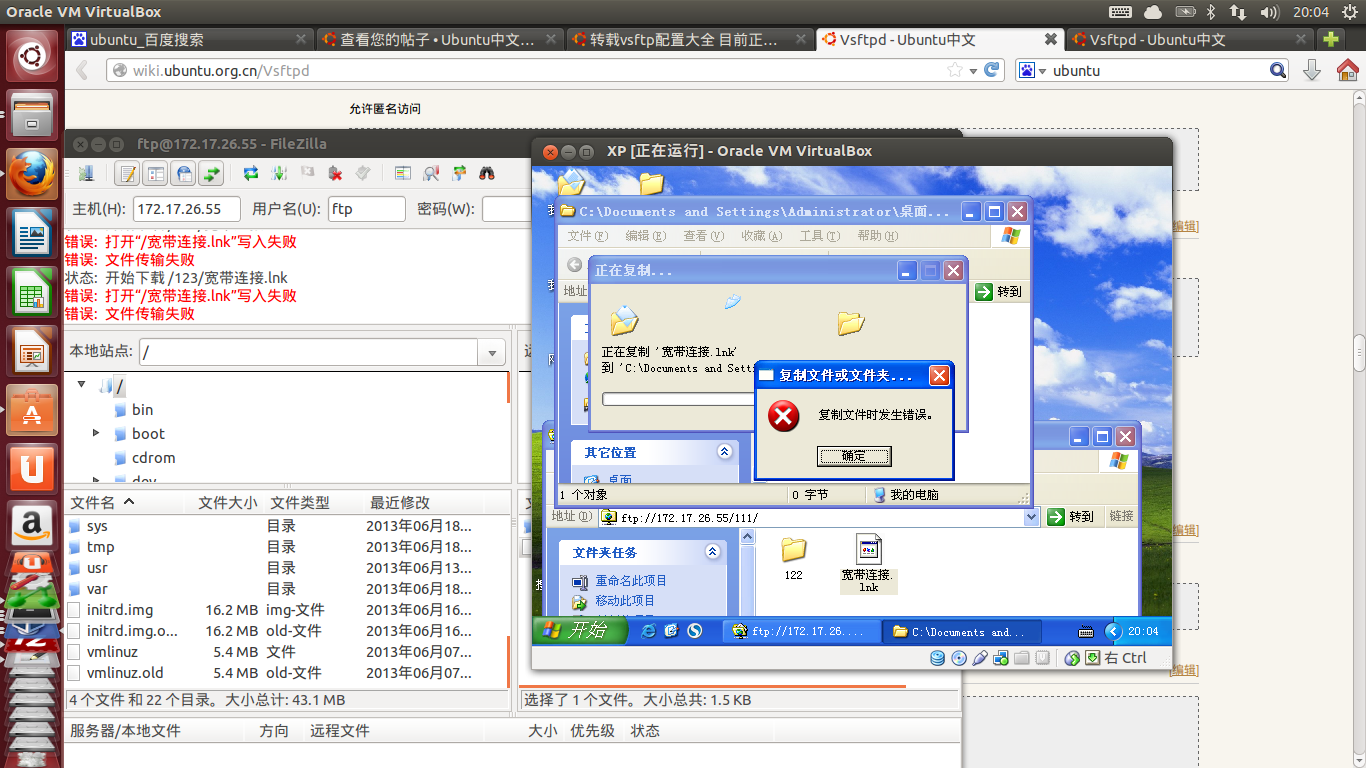Launch Internet Explorer from XP quick launch
Viewport: 1366px width, 768px height.
click(x=649, y=631)
